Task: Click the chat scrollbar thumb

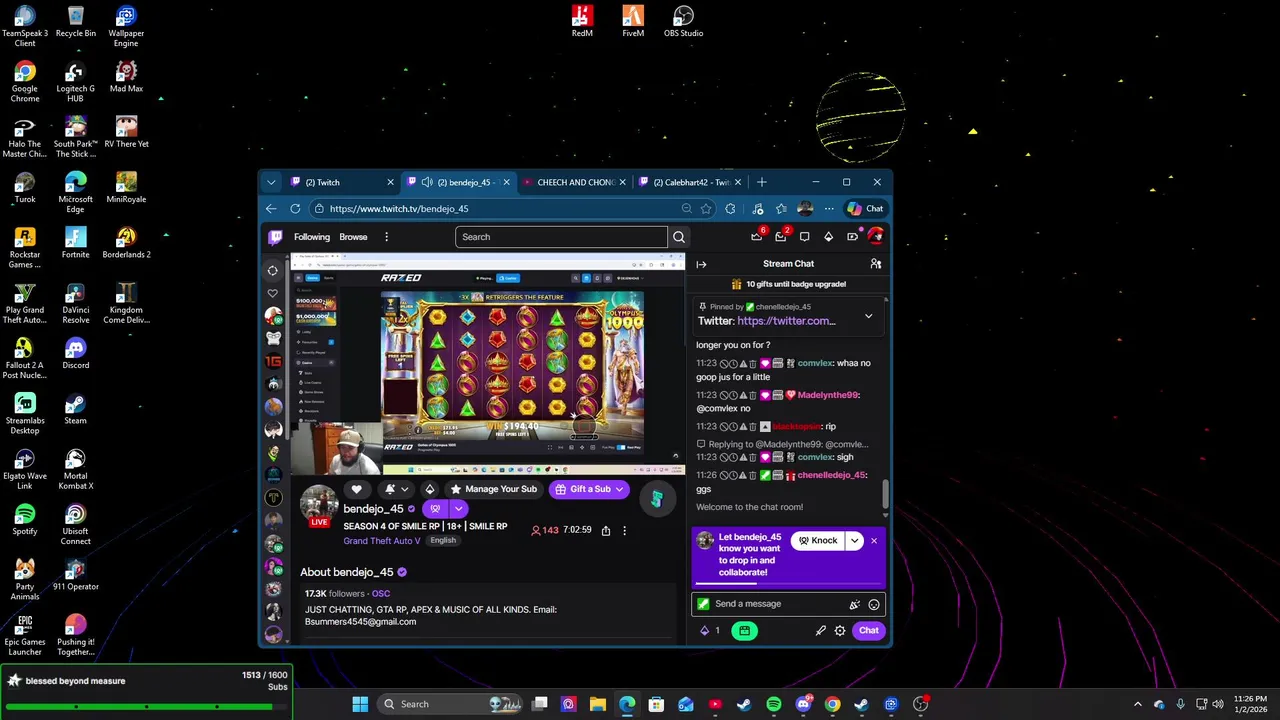Action: pos(885,493)
